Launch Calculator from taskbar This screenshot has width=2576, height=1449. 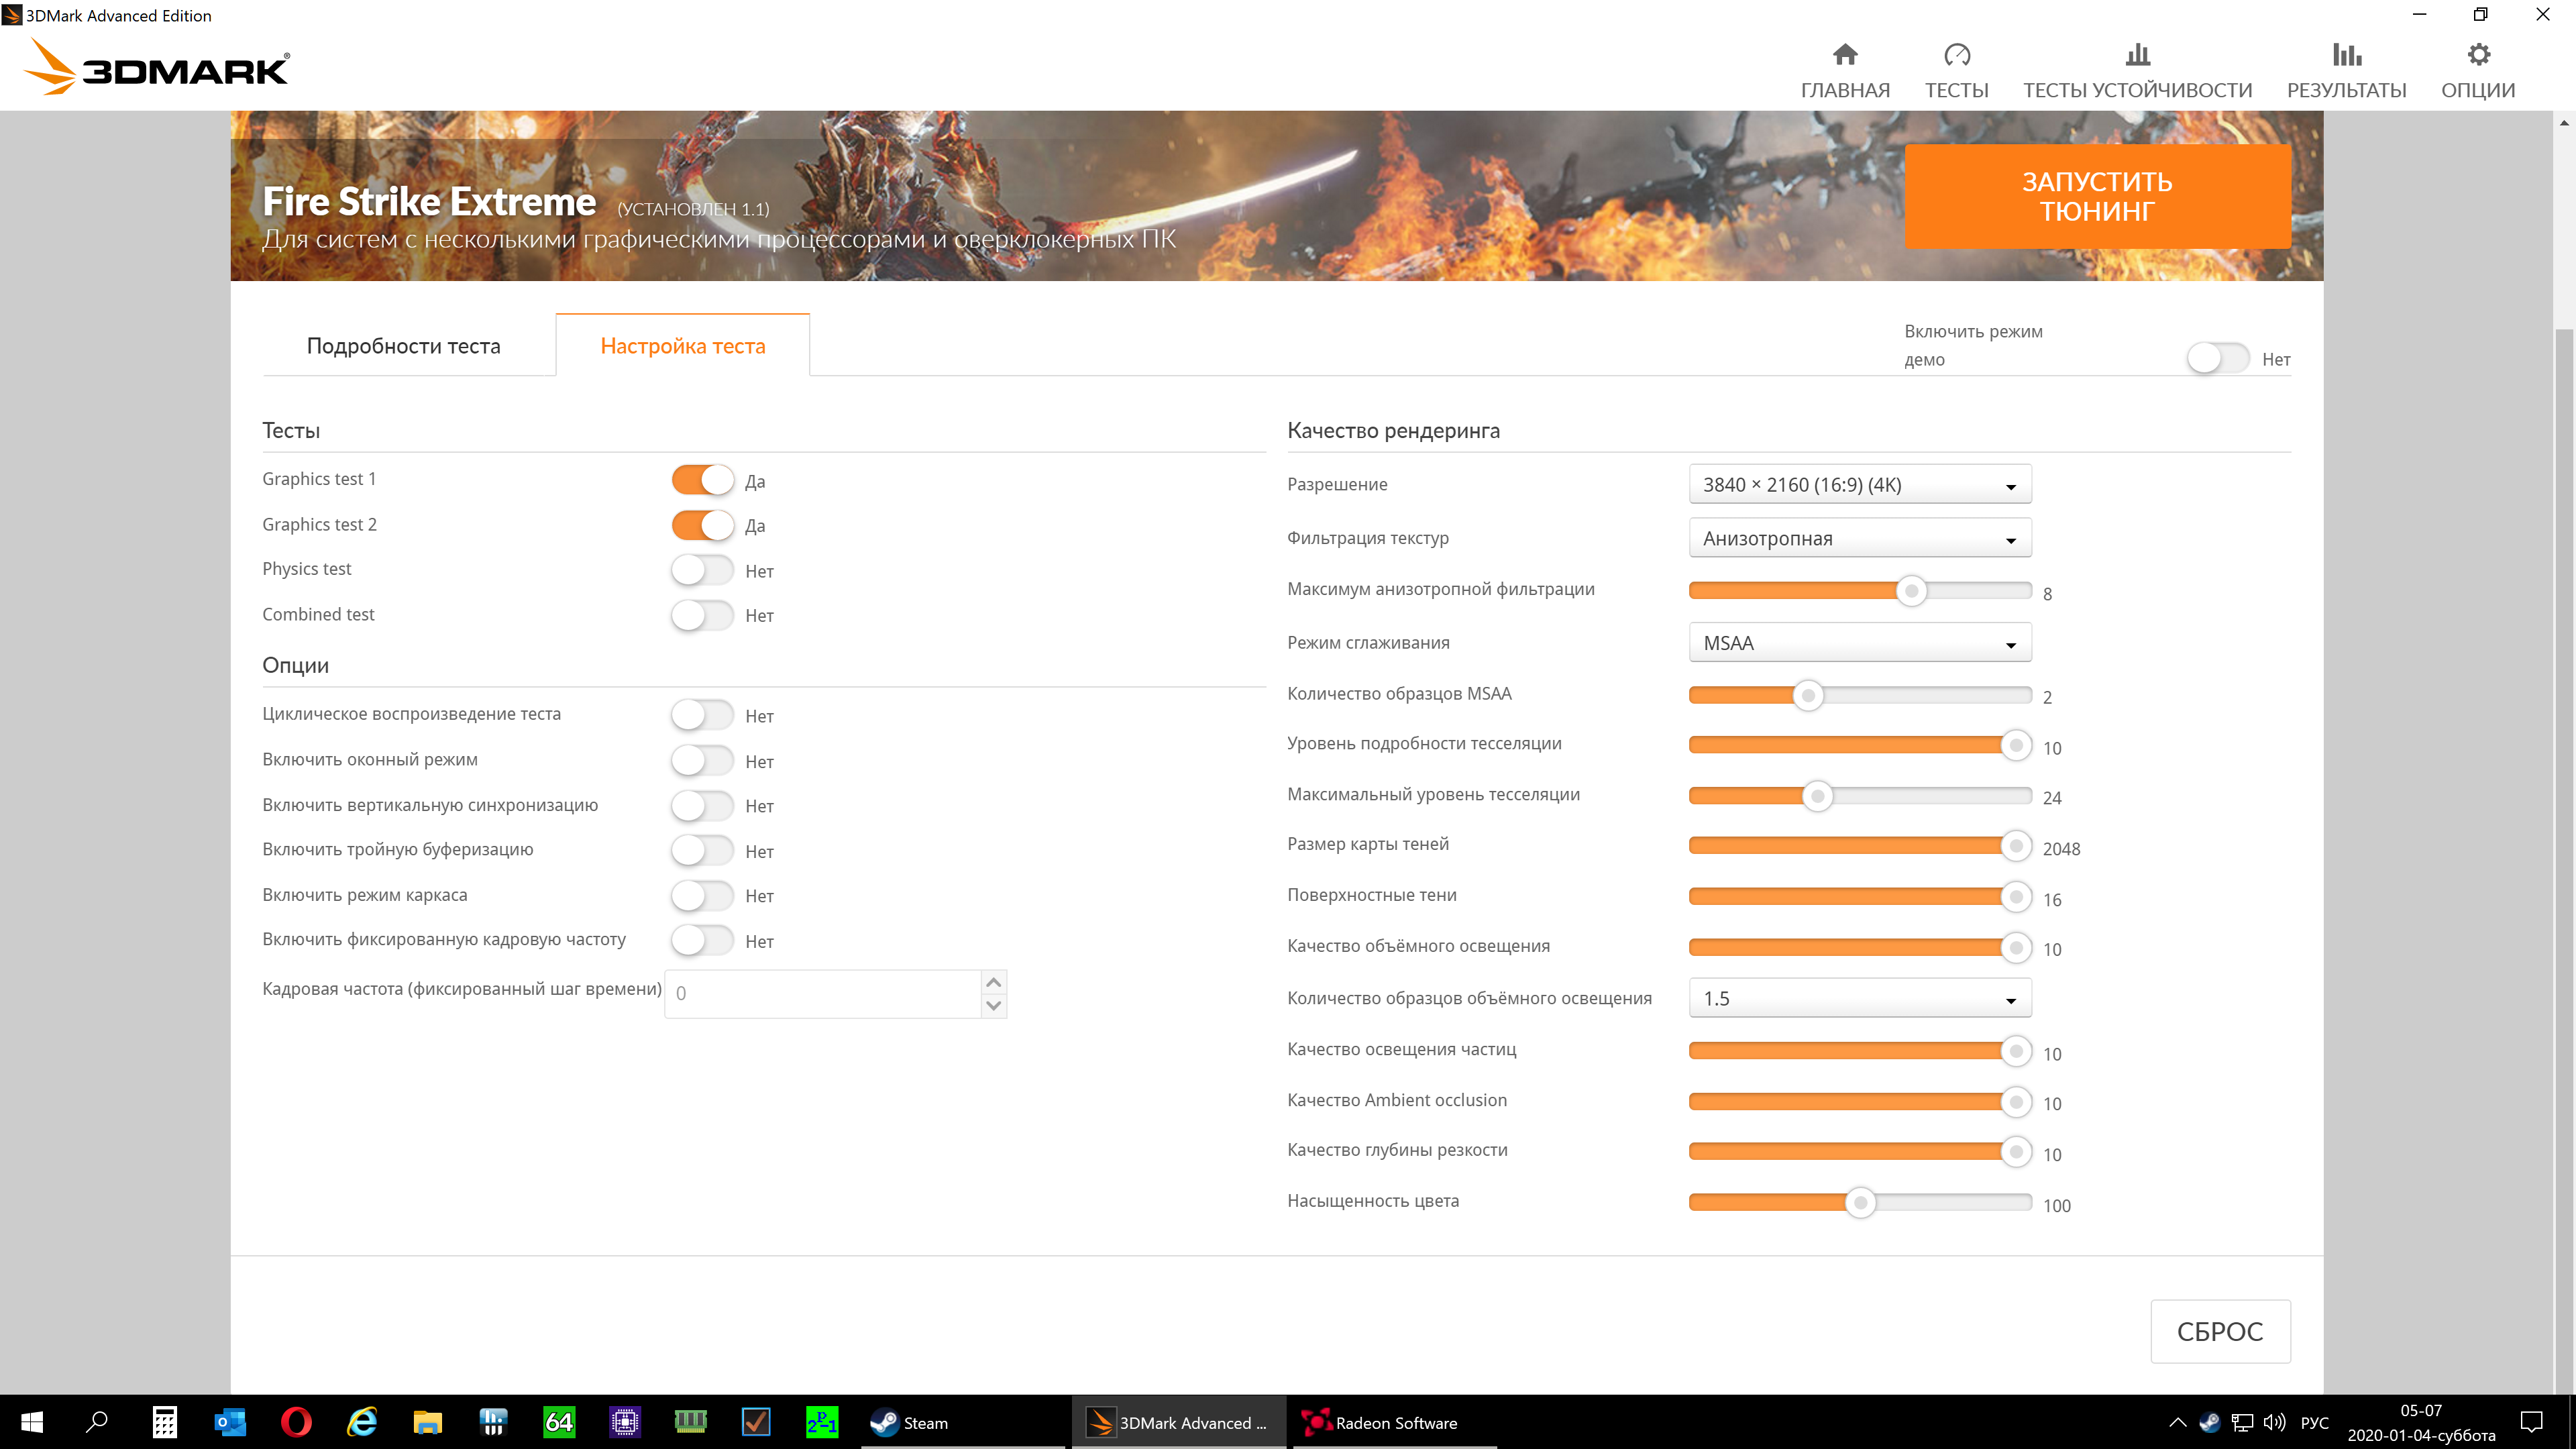[164, 1422]
